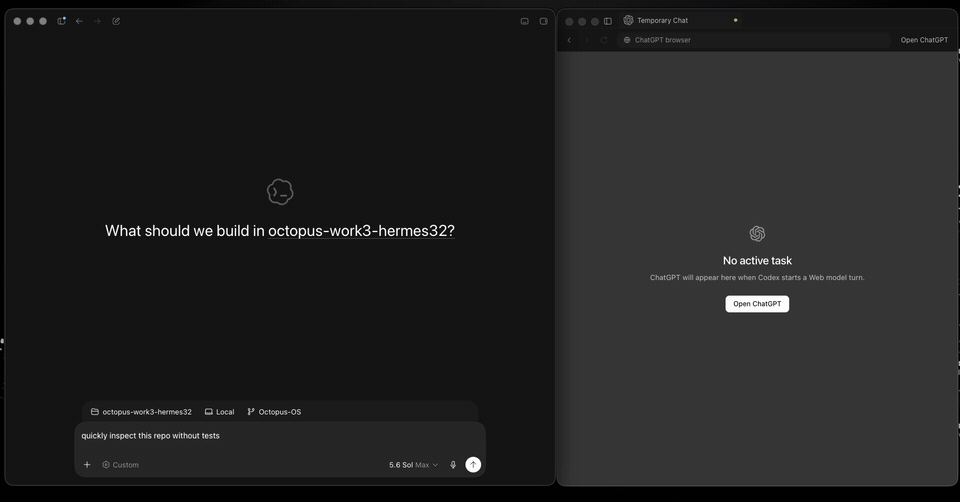Click the ChatGPT logo above No active task

(757, 233)
